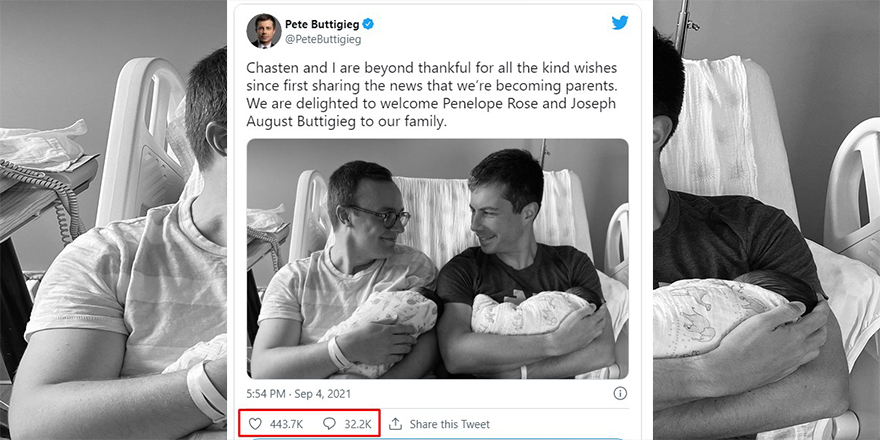Select 'Share this Tweet' text
Screen dimensions: 880x440
tap(450, 424)
